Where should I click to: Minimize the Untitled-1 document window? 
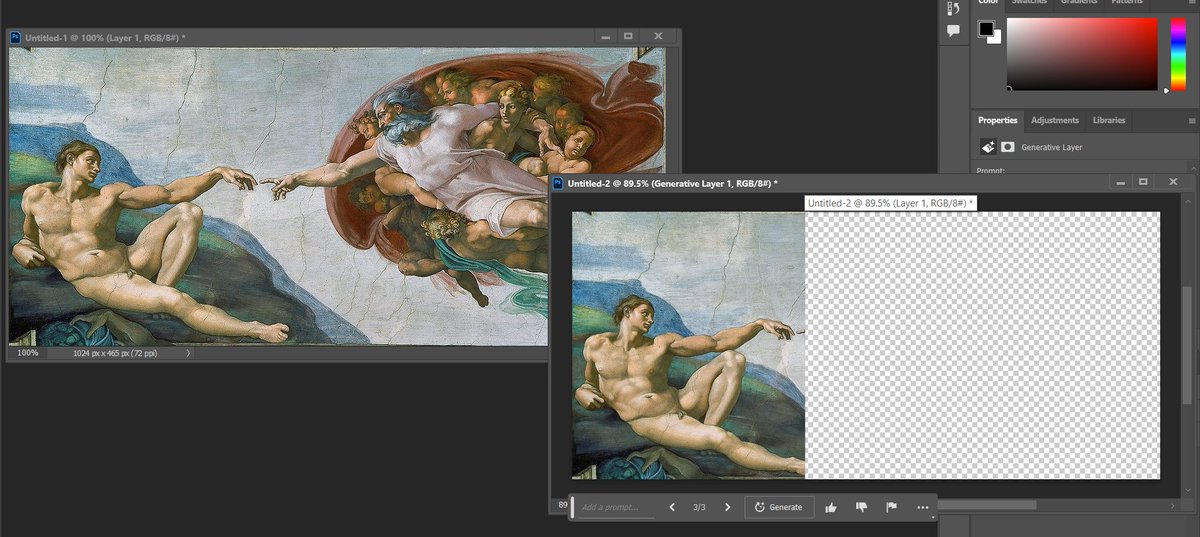coord(604,37)
